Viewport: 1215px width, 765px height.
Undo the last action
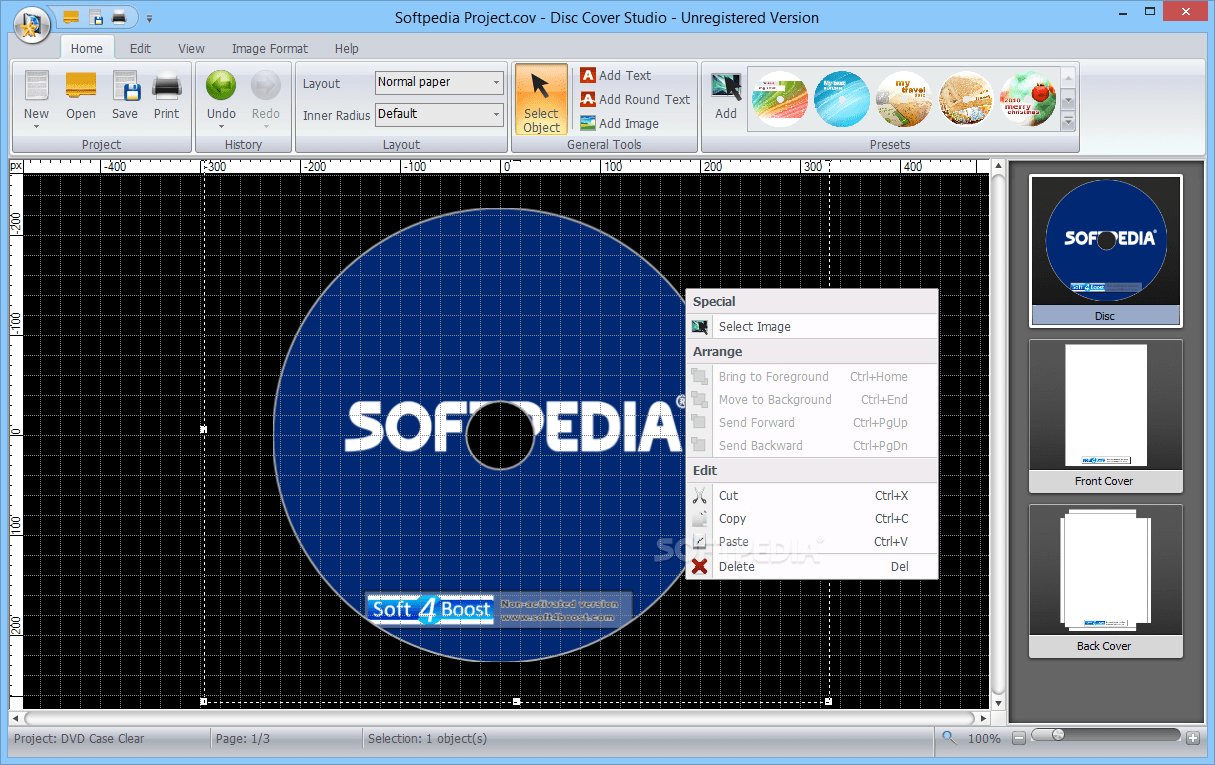pos(220,95)
